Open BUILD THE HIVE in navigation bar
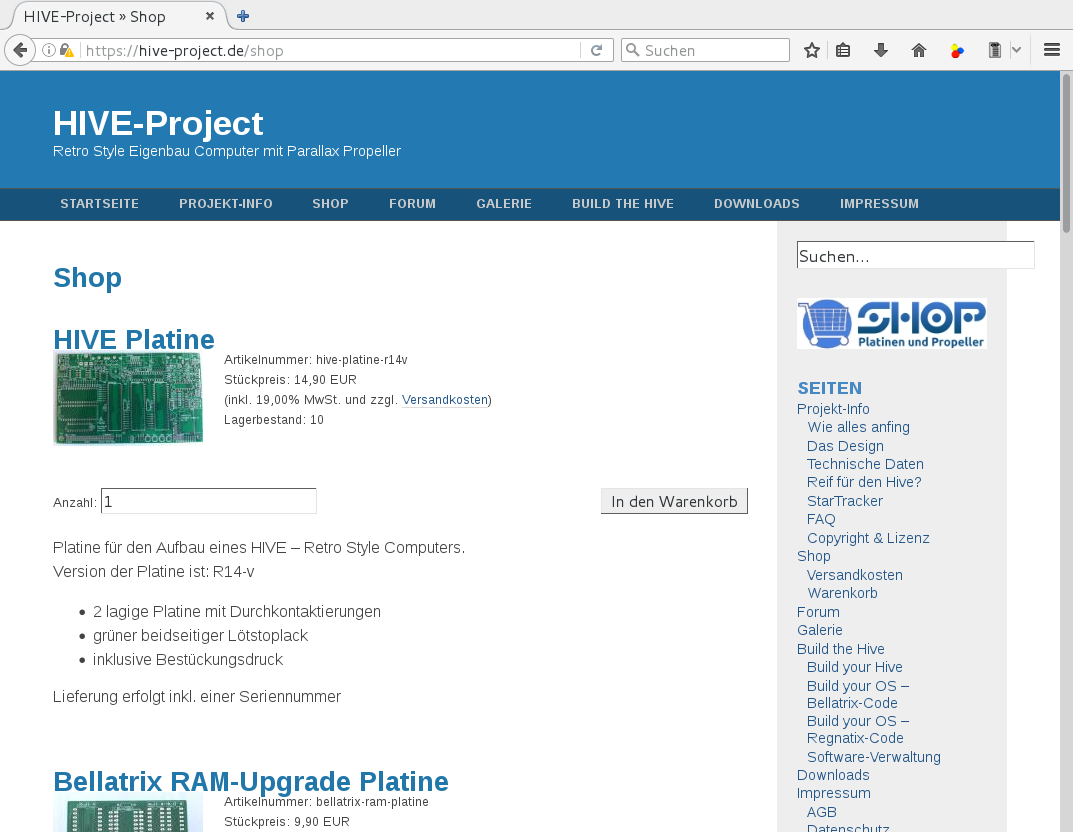Viewport: 1073px width, 832px height. coord(622,204)
